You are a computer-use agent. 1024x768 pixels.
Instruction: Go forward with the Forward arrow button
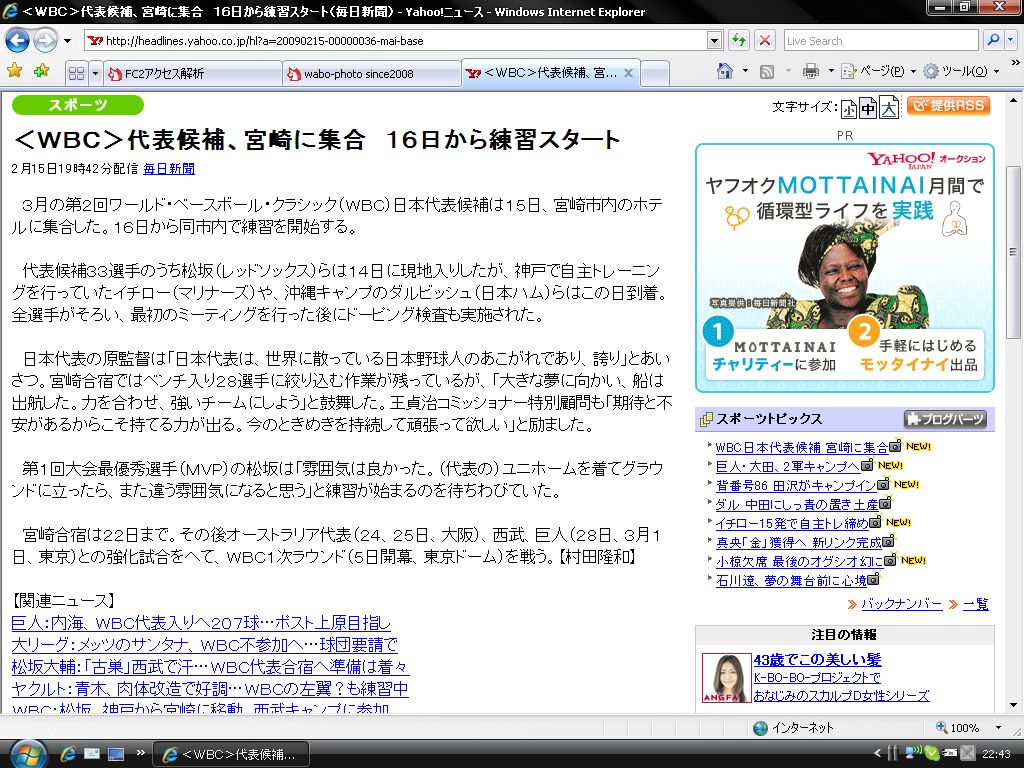click(44, 40)
